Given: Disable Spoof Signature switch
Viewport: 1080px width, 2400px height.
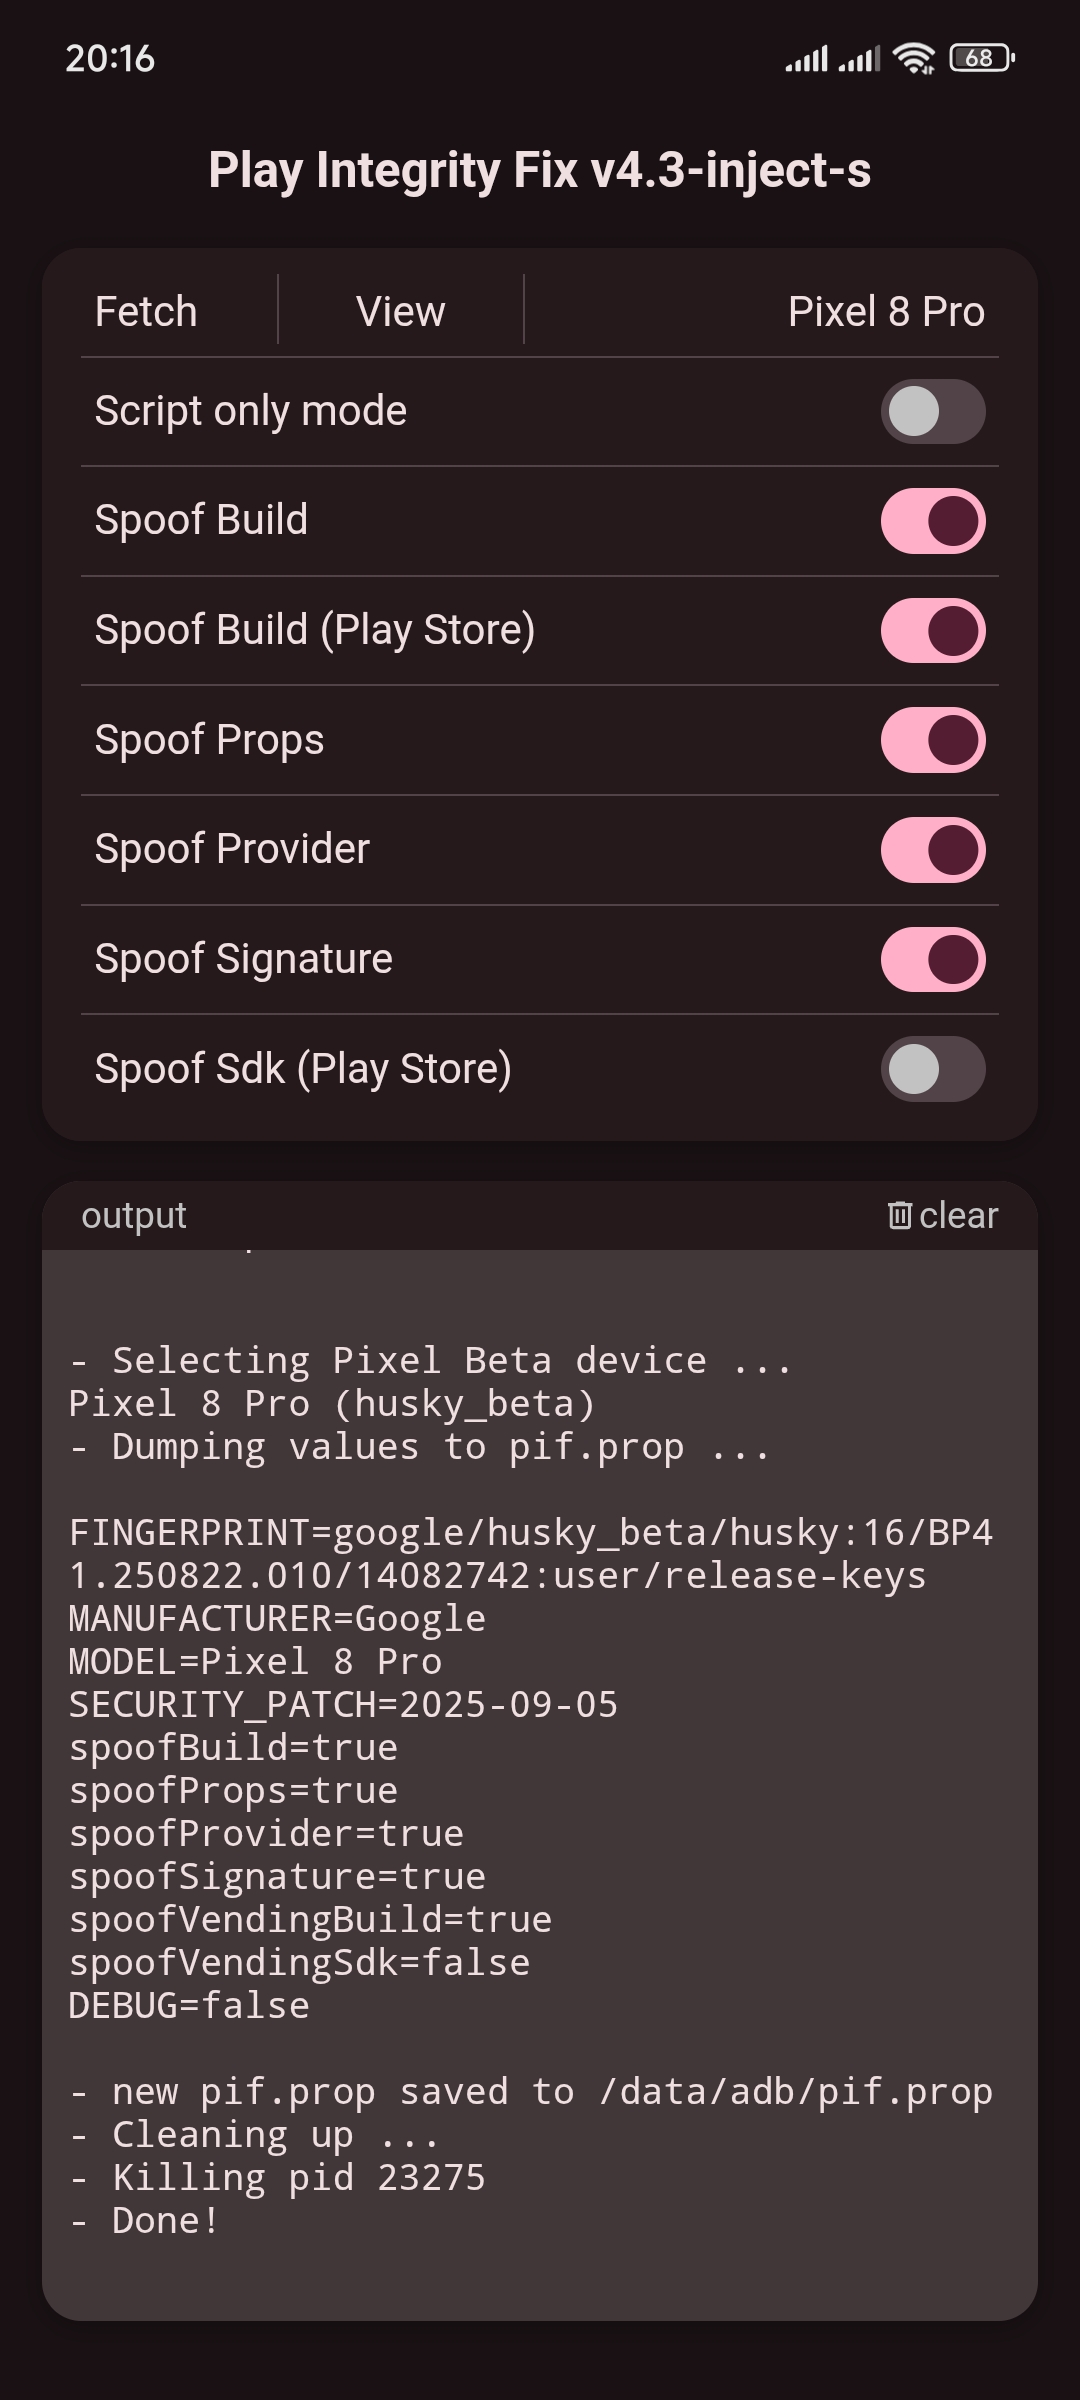Looking at the screenshot, I should pos(932,960).
